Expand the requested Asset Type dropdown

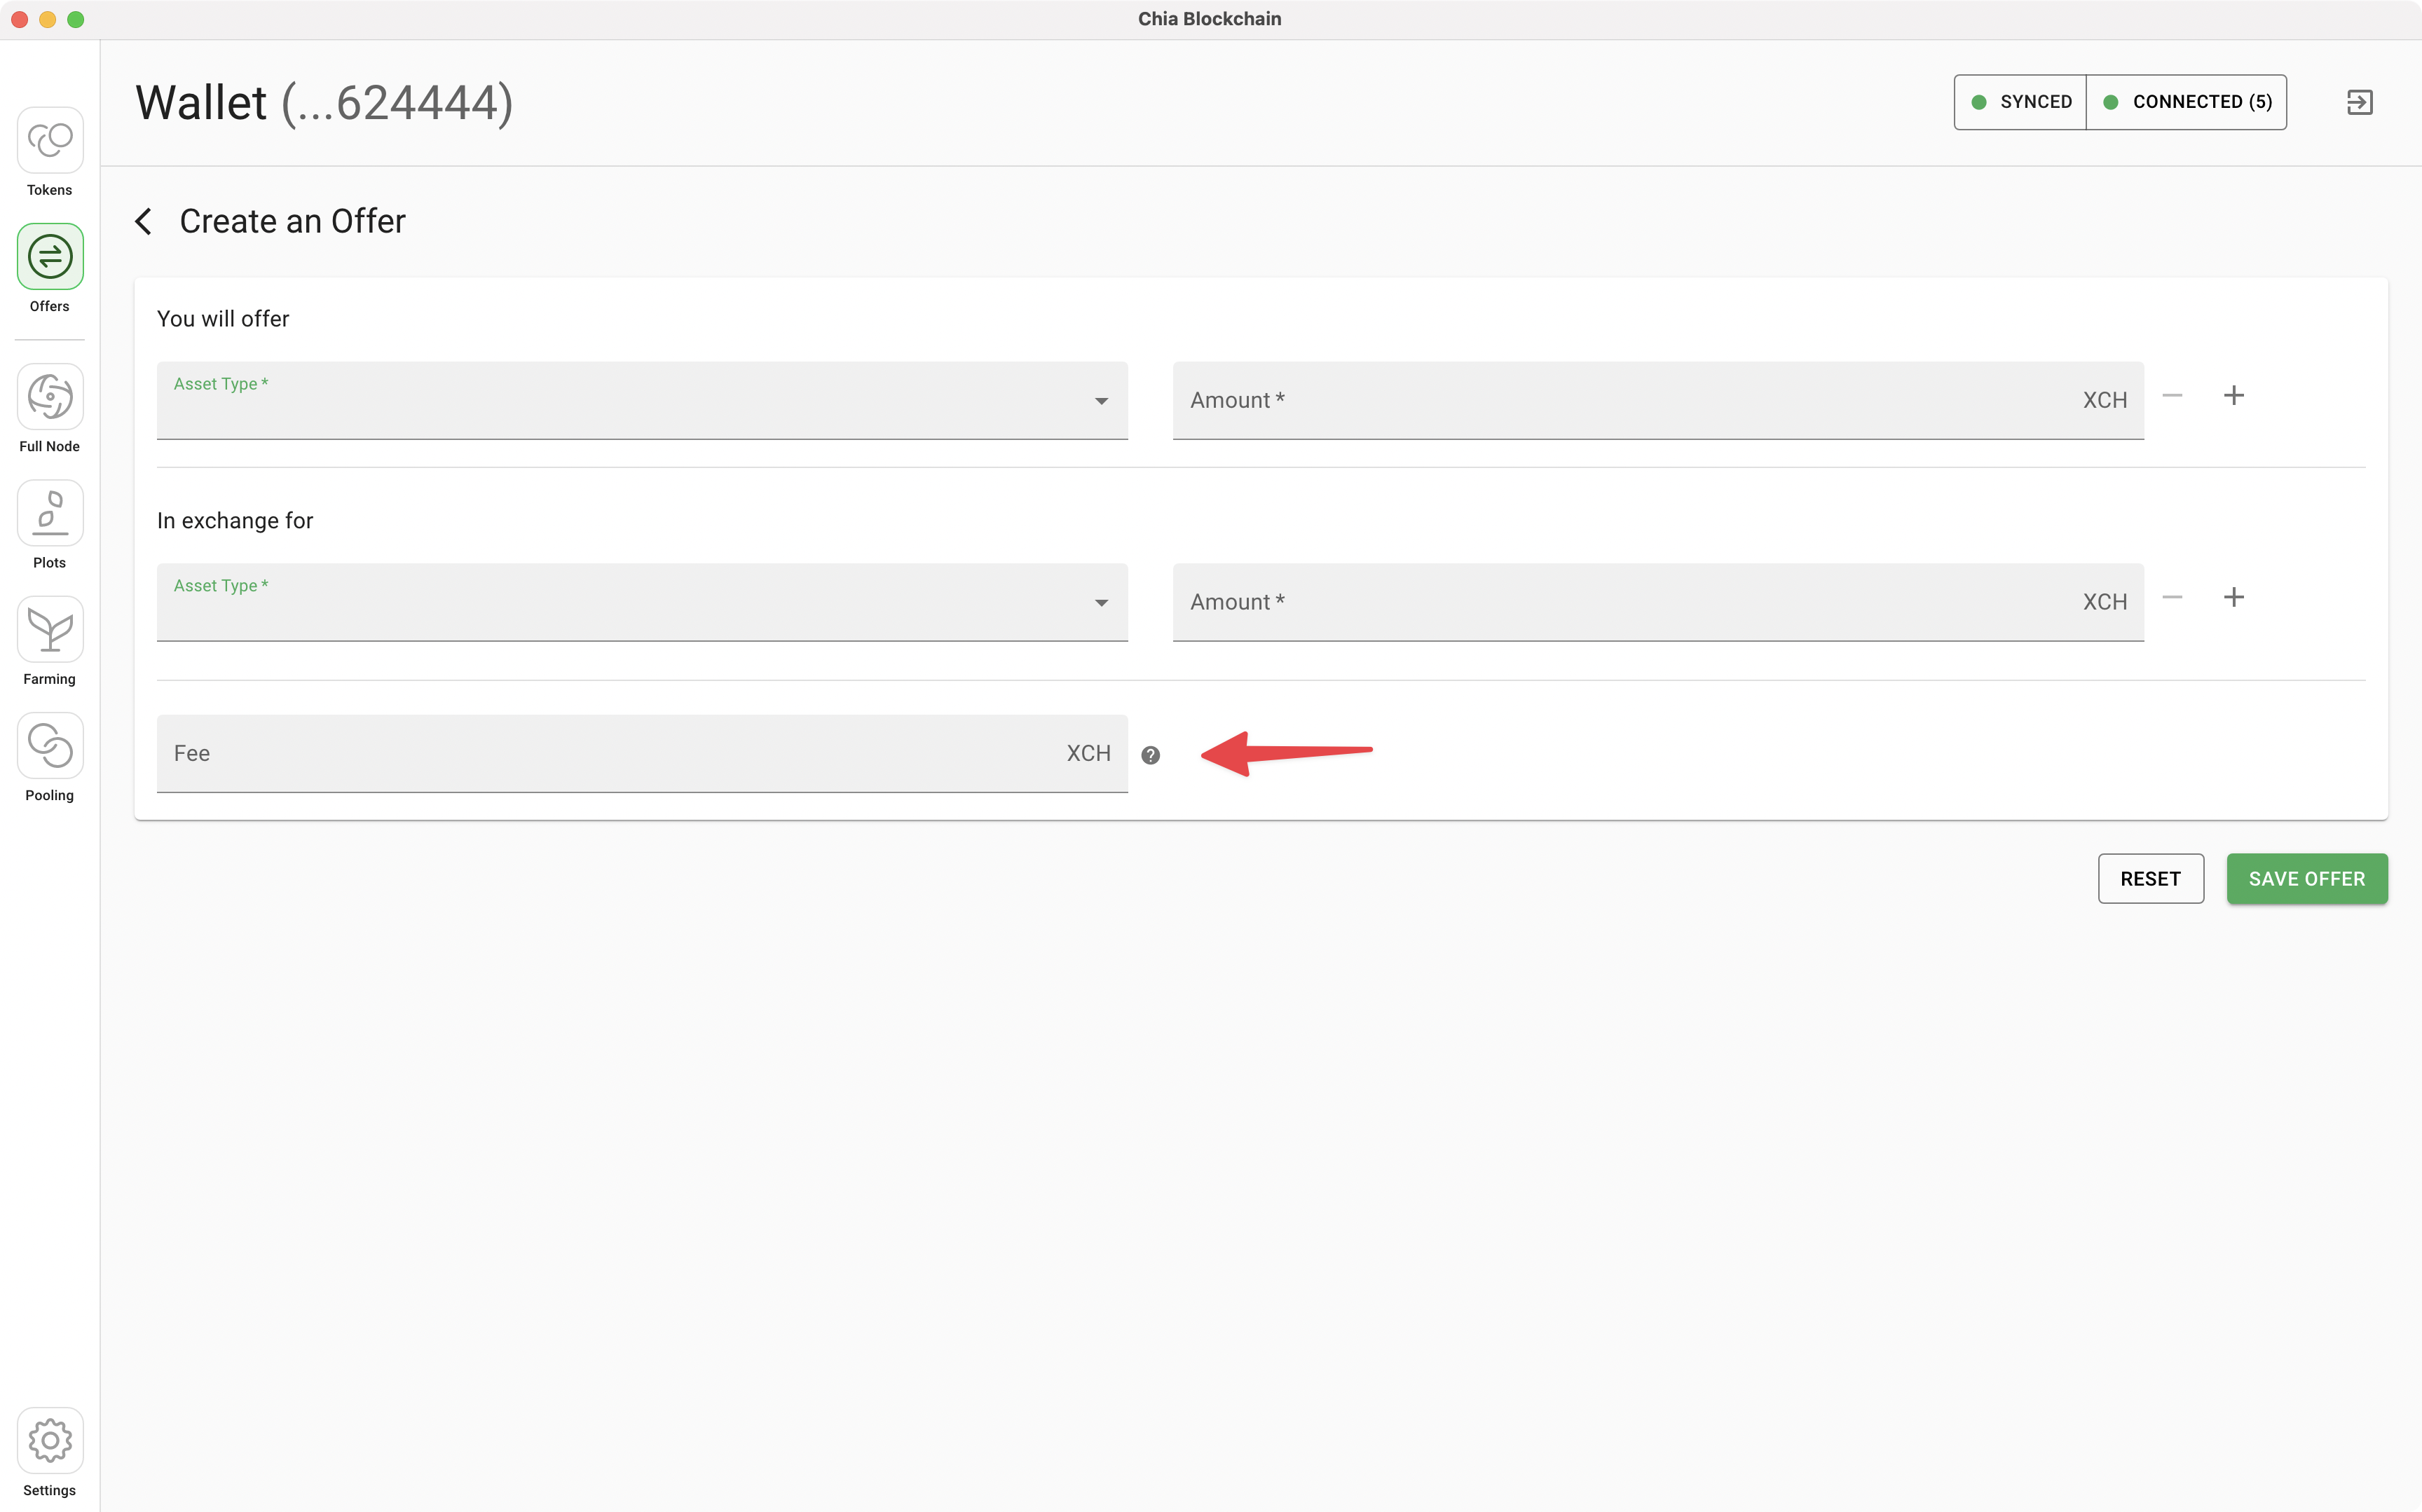click(x=641, y=602)
